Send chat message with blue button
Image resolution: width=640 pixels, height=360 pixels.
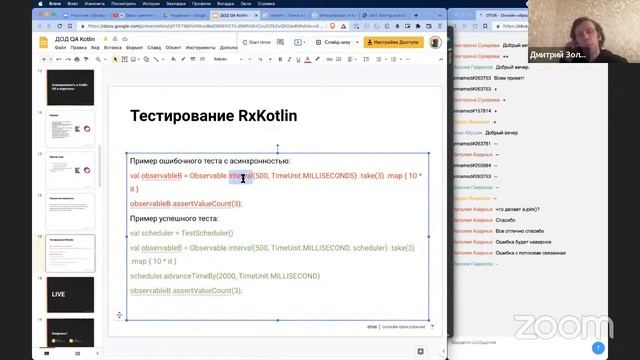coord(598,348)
